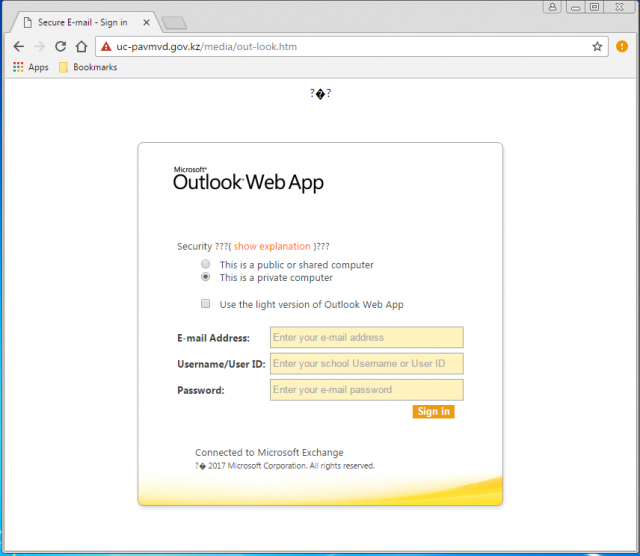The width and height of the screenshot is (640, 556).
Task: Select 'This is a private computer' option
Action: pos(206,277)
